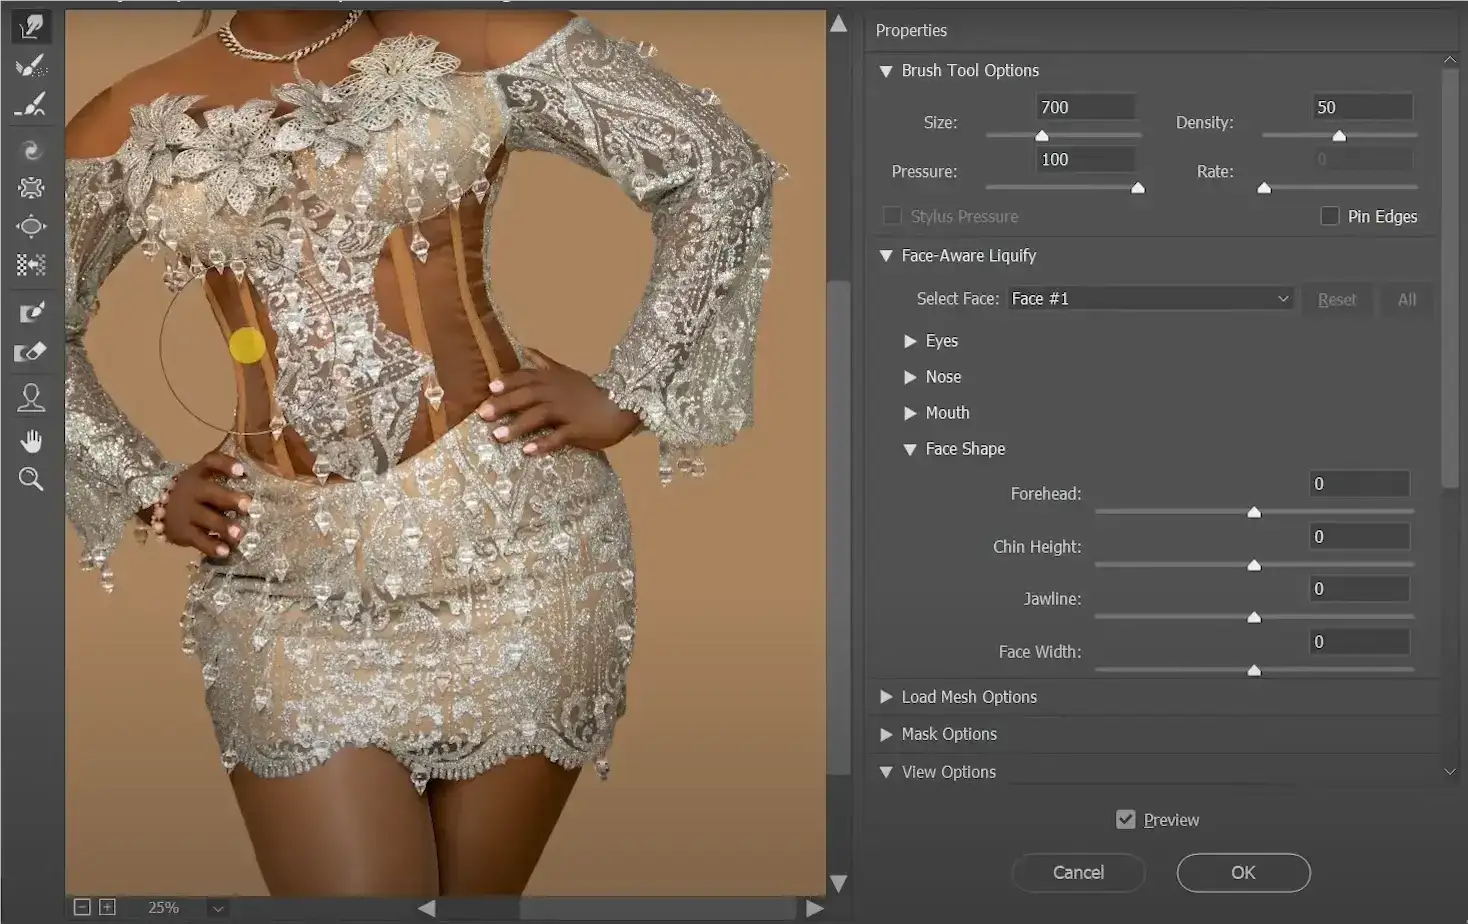Select the Twirl Clockwise tool
The image size is (1468, 924).
[x=31, y=150]
